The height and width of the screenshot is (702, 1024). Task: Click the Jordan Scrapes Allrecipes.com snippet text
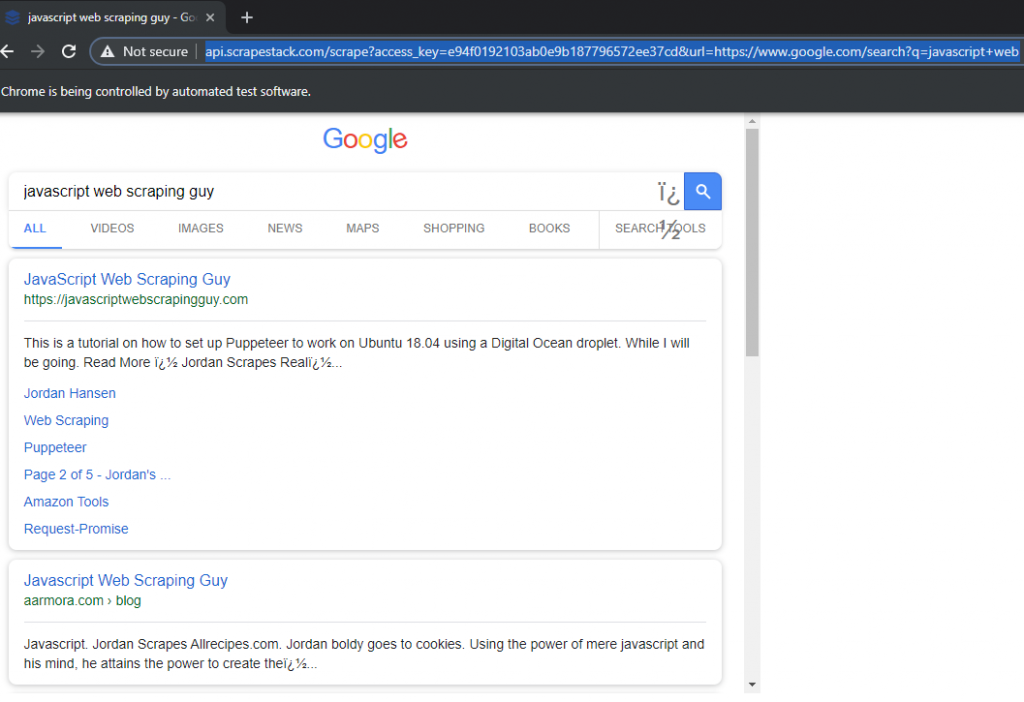coord(364,654)
